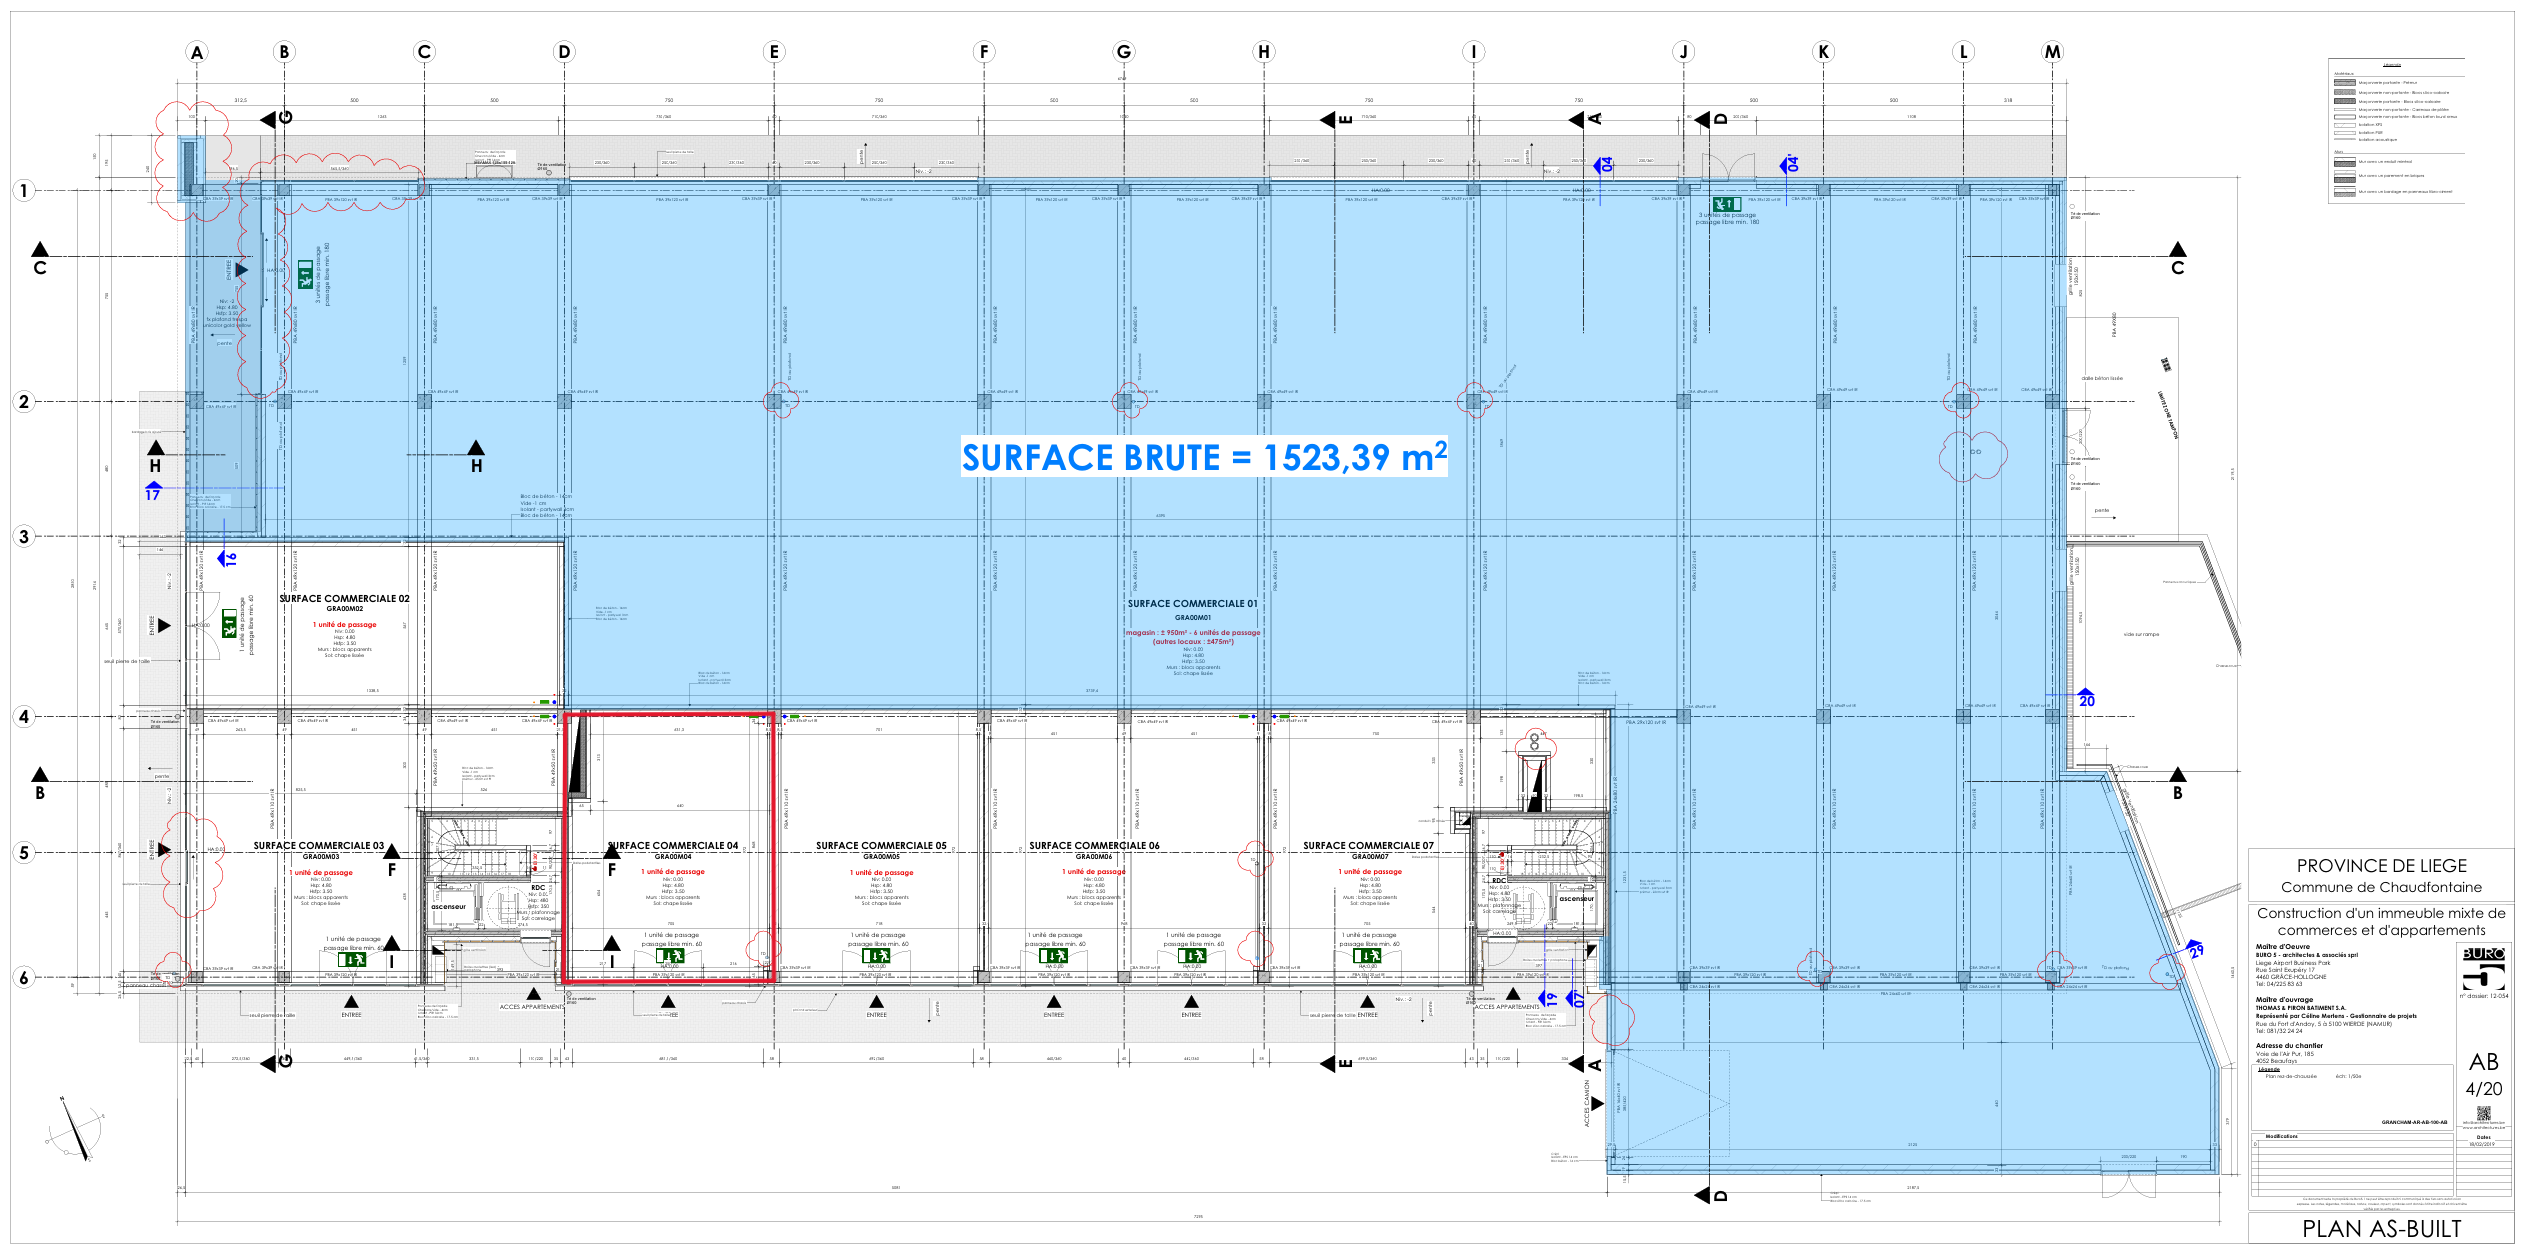Click blue elevation marker numbered 20
2523x1251 pixels.
click(2086, 699)
